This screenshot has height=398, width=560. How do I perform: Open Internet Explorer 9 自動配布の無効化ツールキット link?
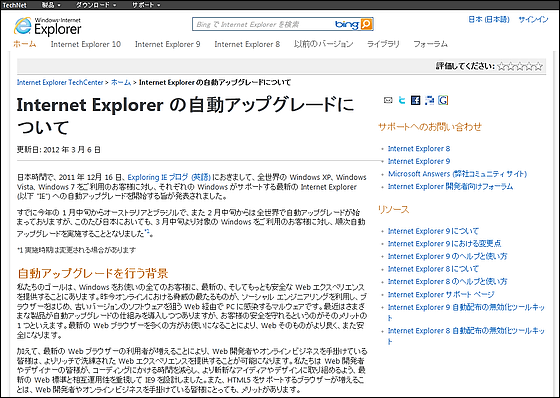coord(466,312)
